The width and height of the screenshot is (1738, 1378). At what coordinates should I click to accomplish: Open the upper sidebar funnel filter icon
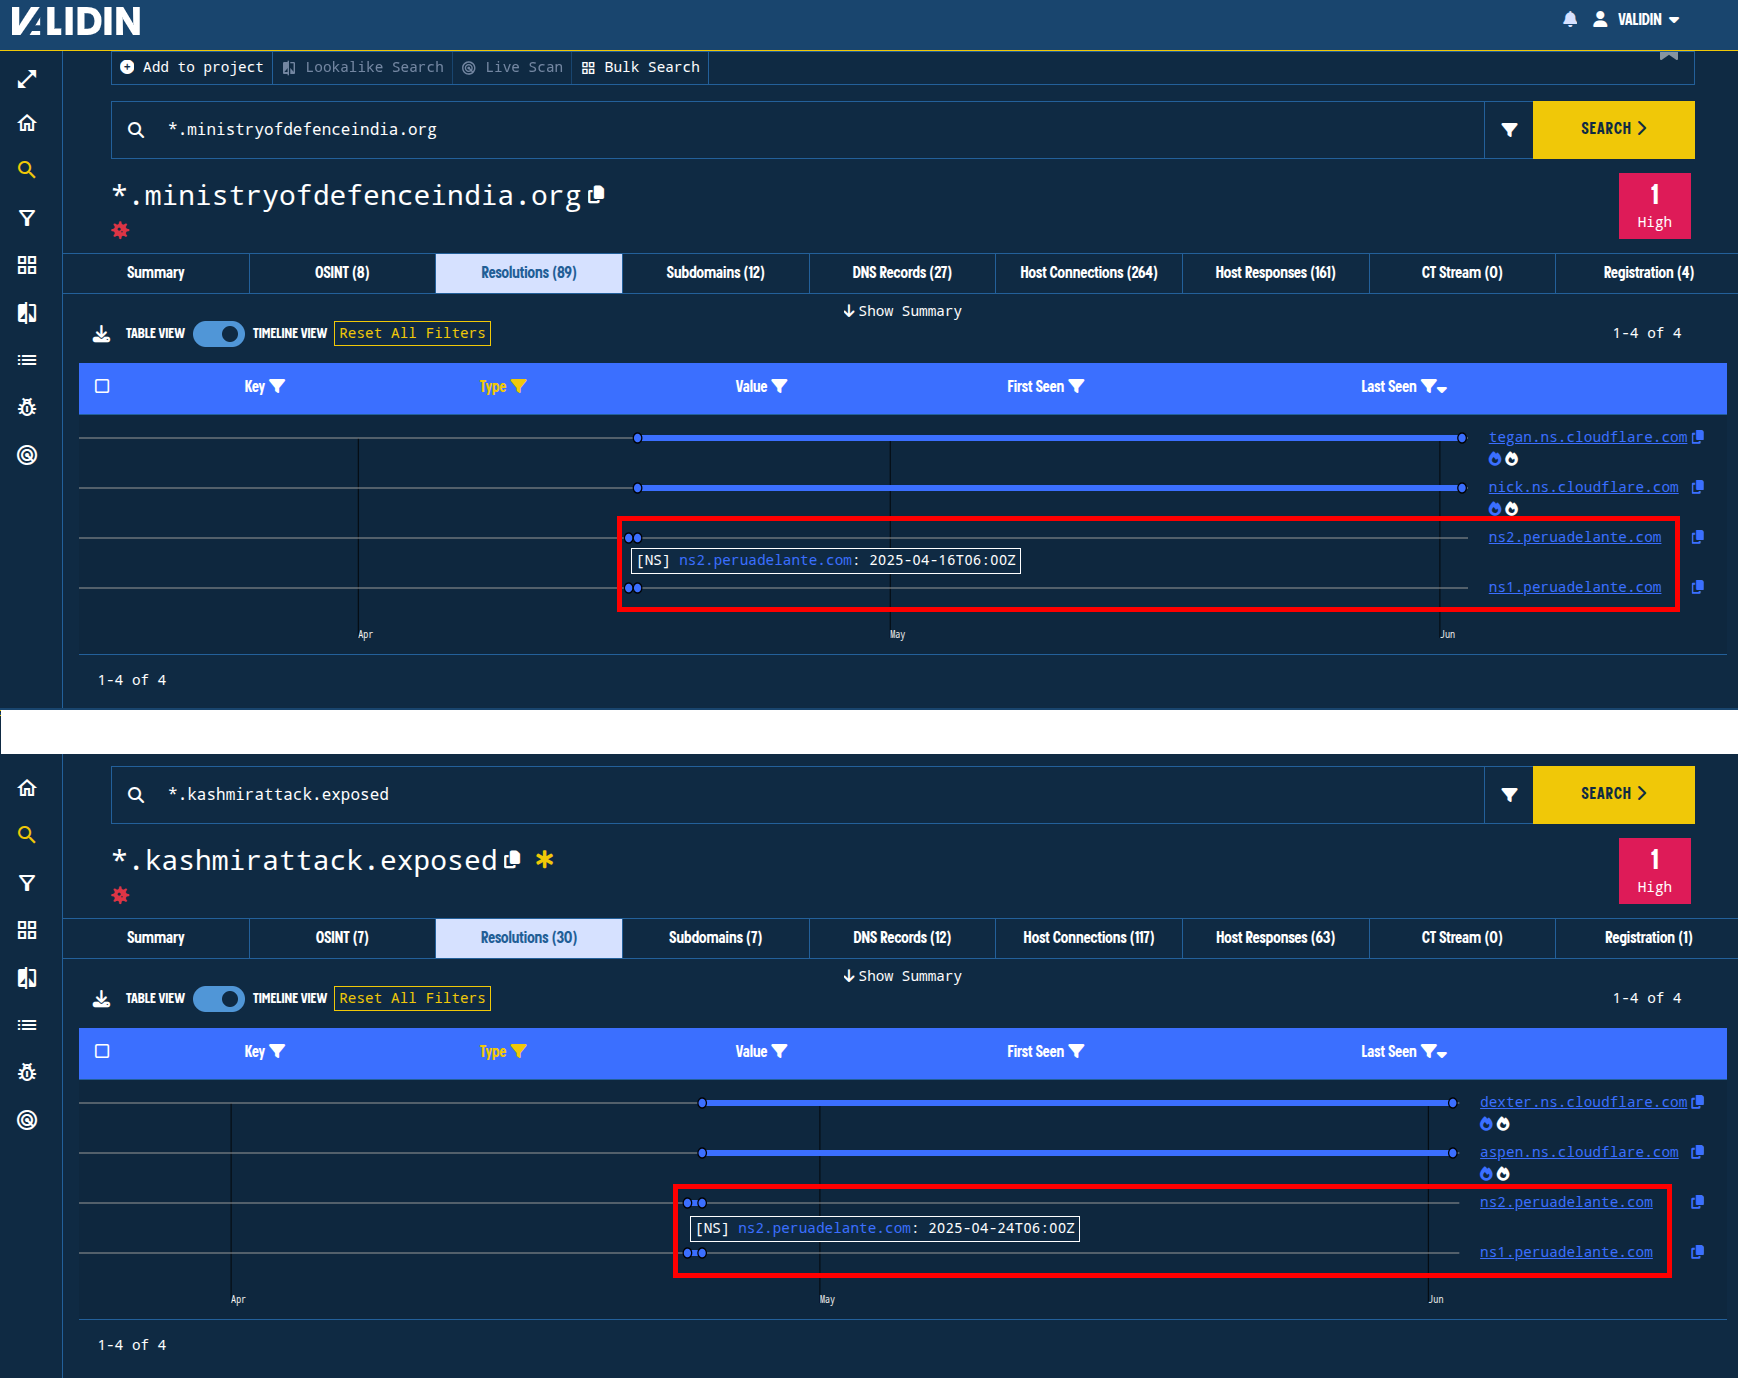point(27,218)
